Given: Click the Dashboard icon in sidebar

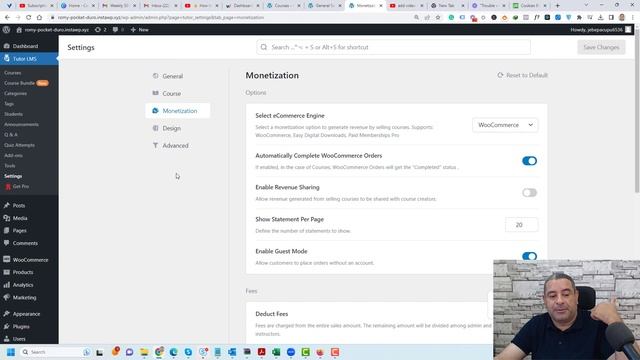Looking at the screenshot, I should tap(7, 46).
